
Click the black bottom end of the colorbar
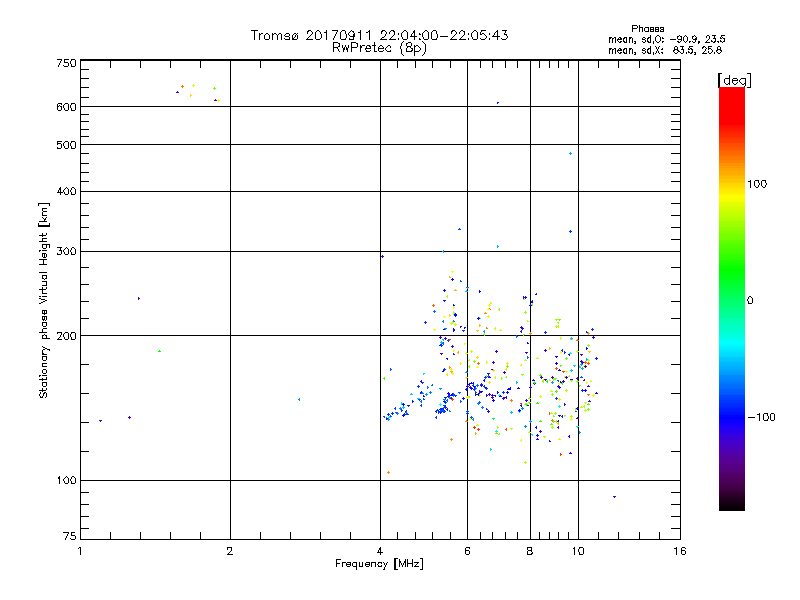(731, 505)
